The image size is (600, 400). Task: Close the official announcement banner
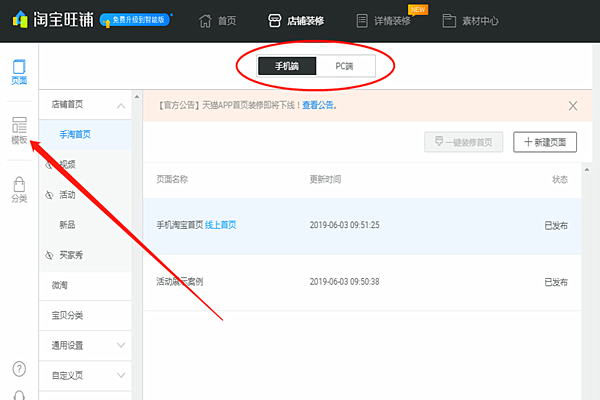click(573, 105)
